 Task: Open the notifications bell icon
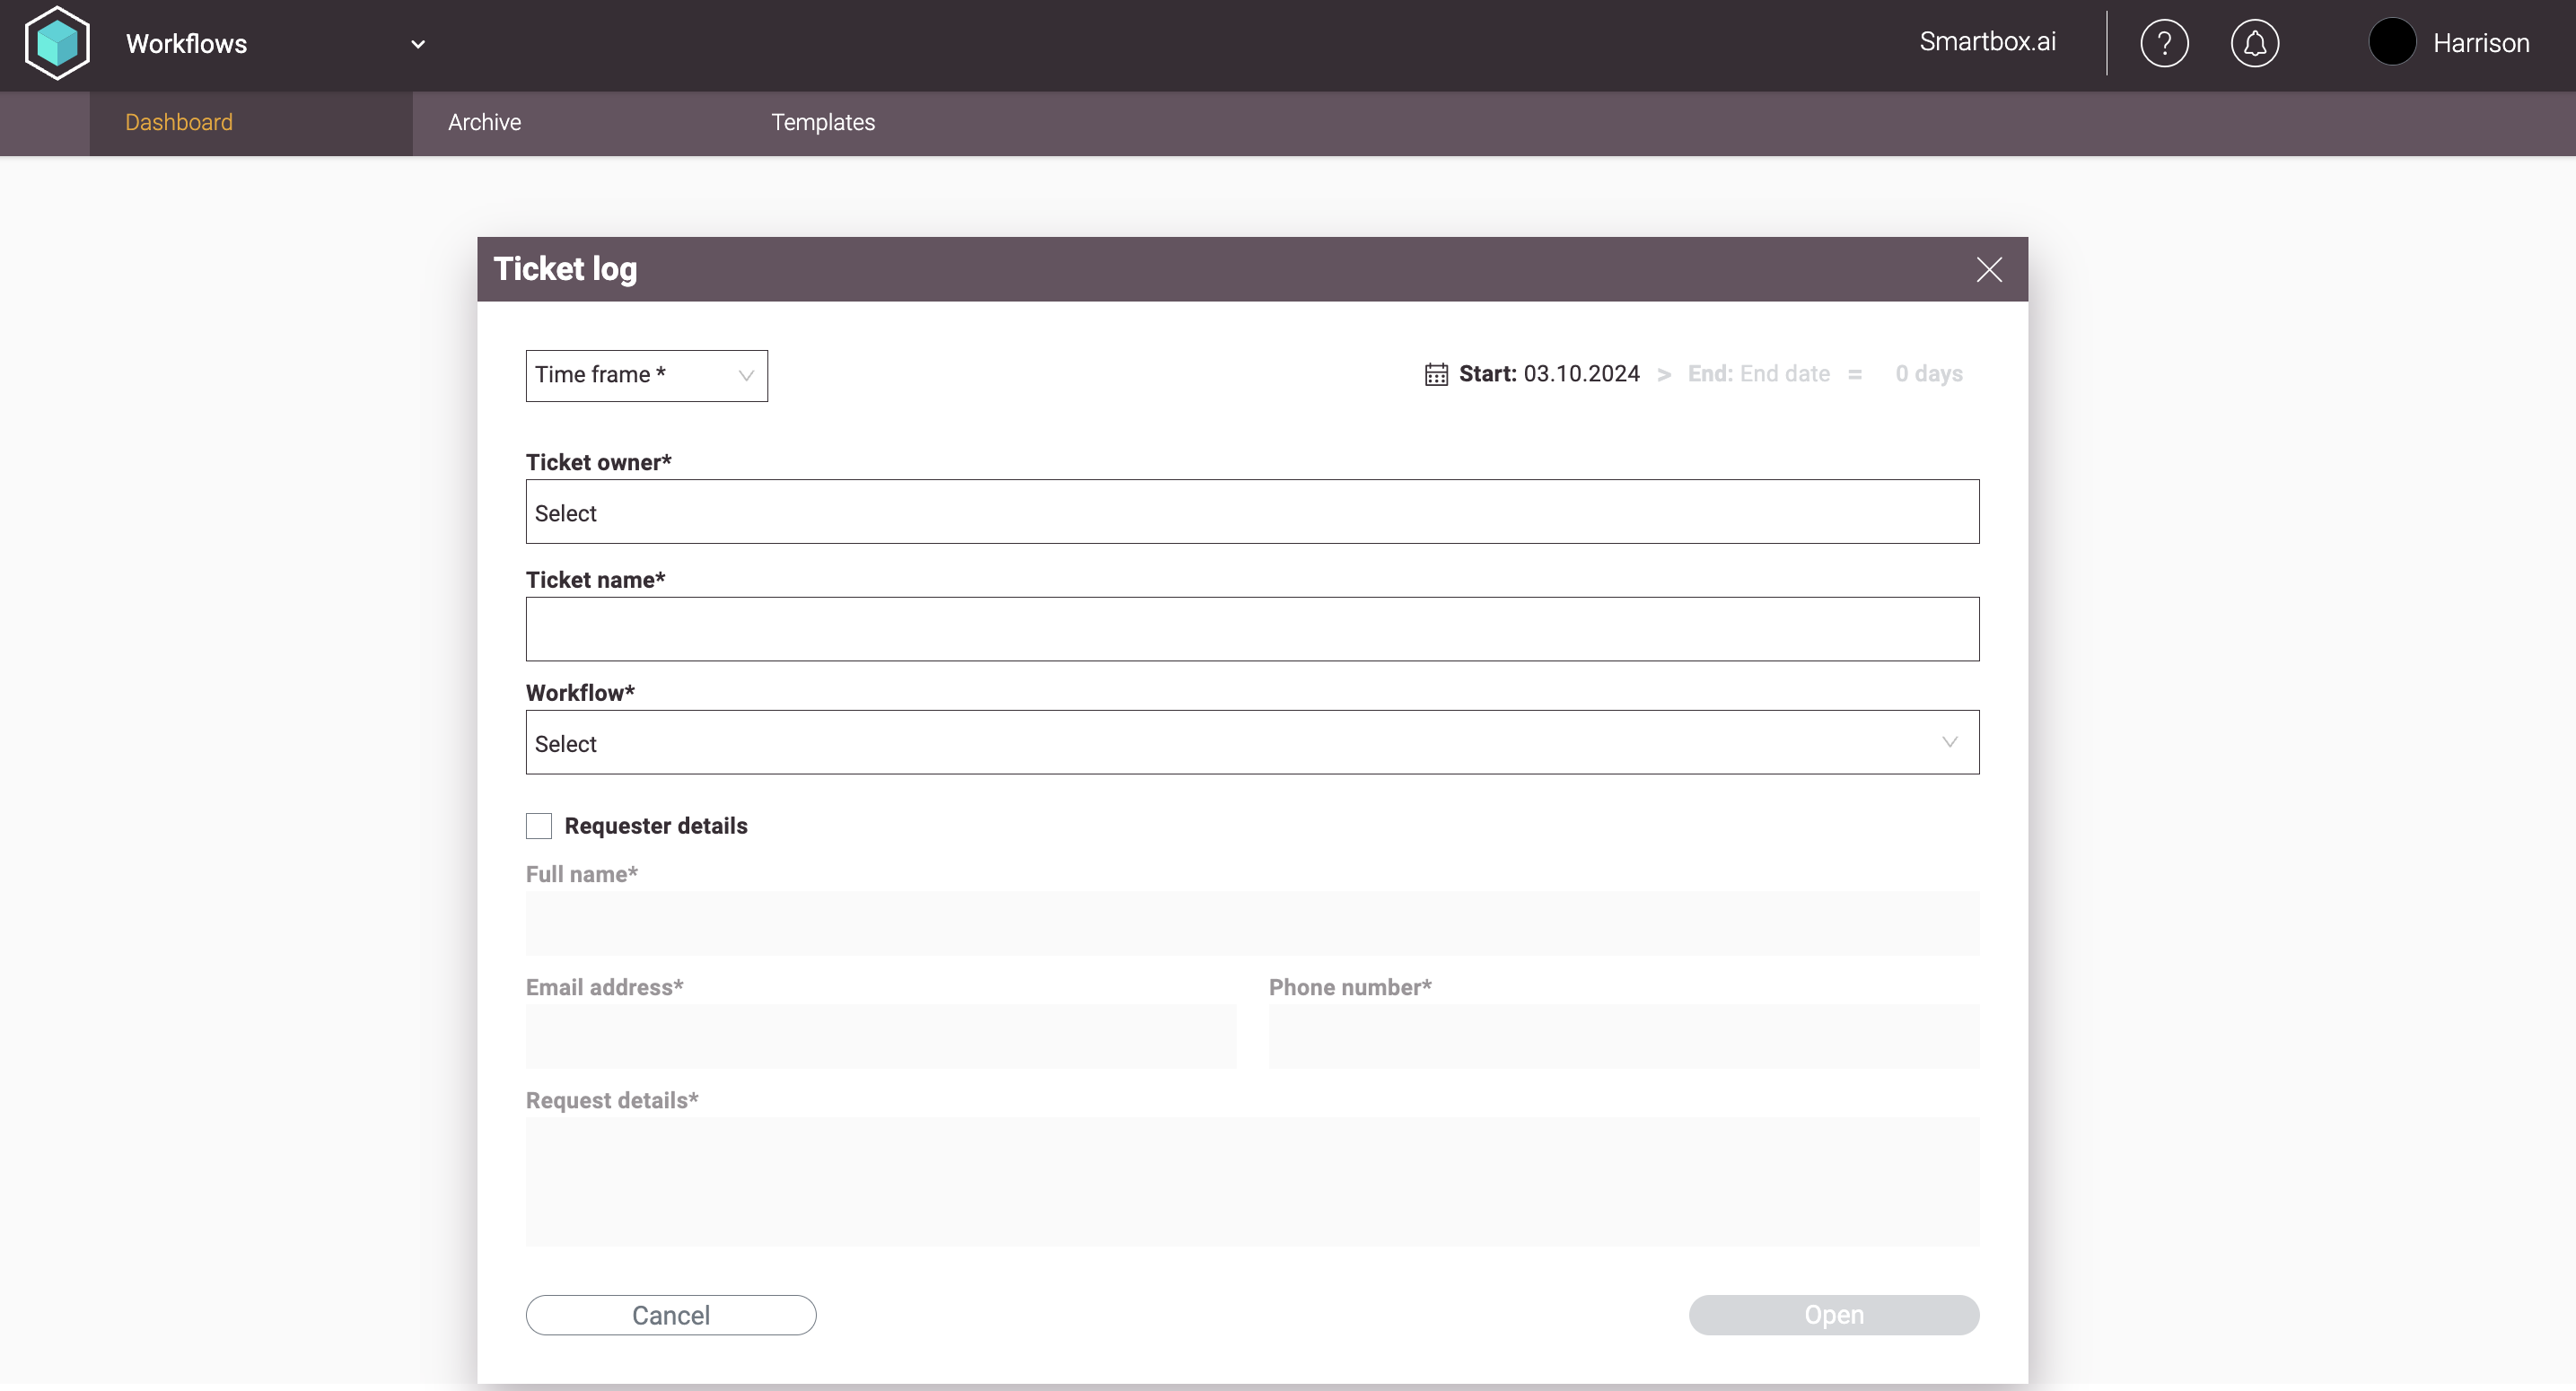click(x=2254, y=43)
